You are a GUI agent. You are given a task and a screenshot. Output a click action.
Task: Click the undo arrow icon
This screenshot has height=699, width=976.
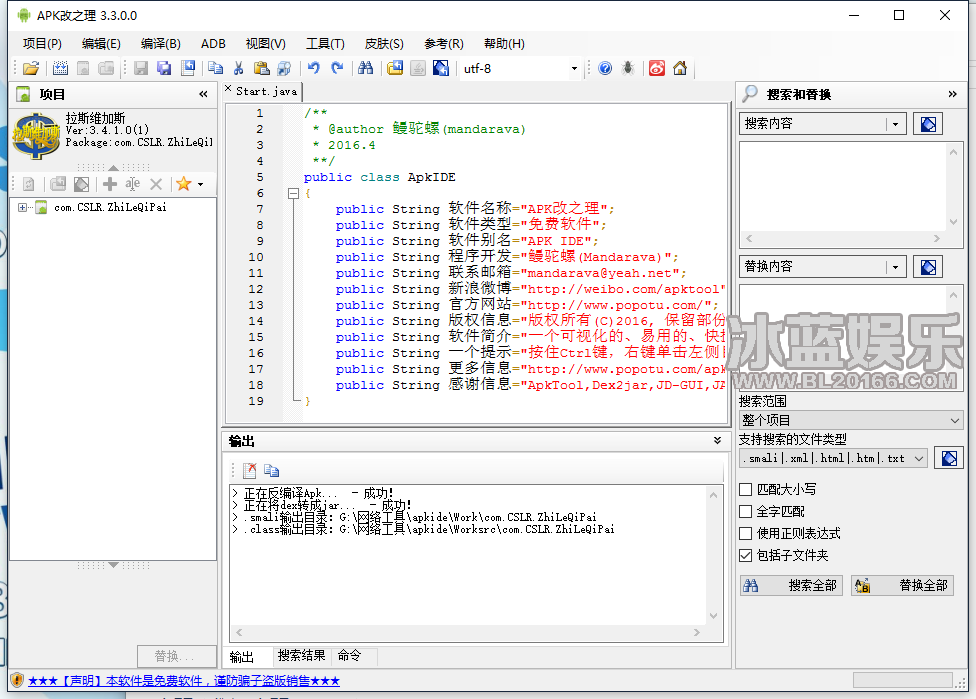(314, 68)
